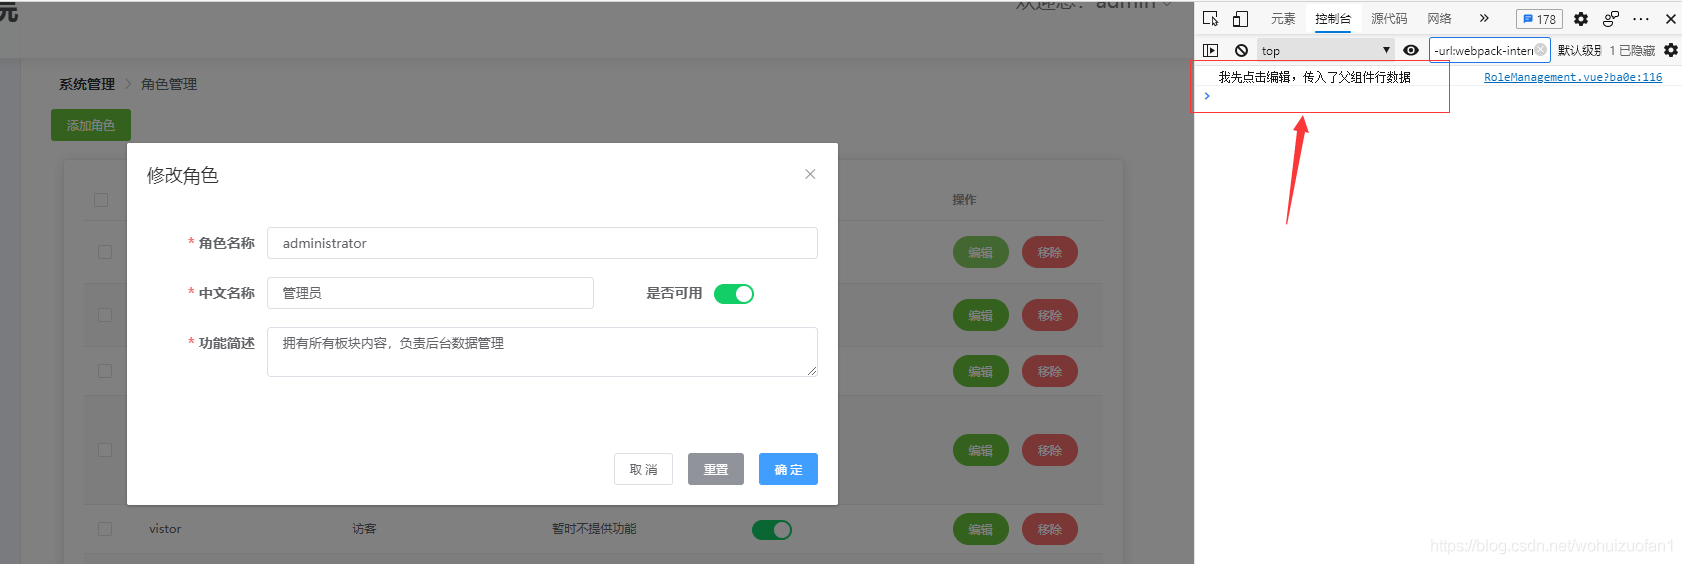The image size is (1682, 564).
Task: Open the RoleManagement.vue source link
Action: click(1572, 77)
